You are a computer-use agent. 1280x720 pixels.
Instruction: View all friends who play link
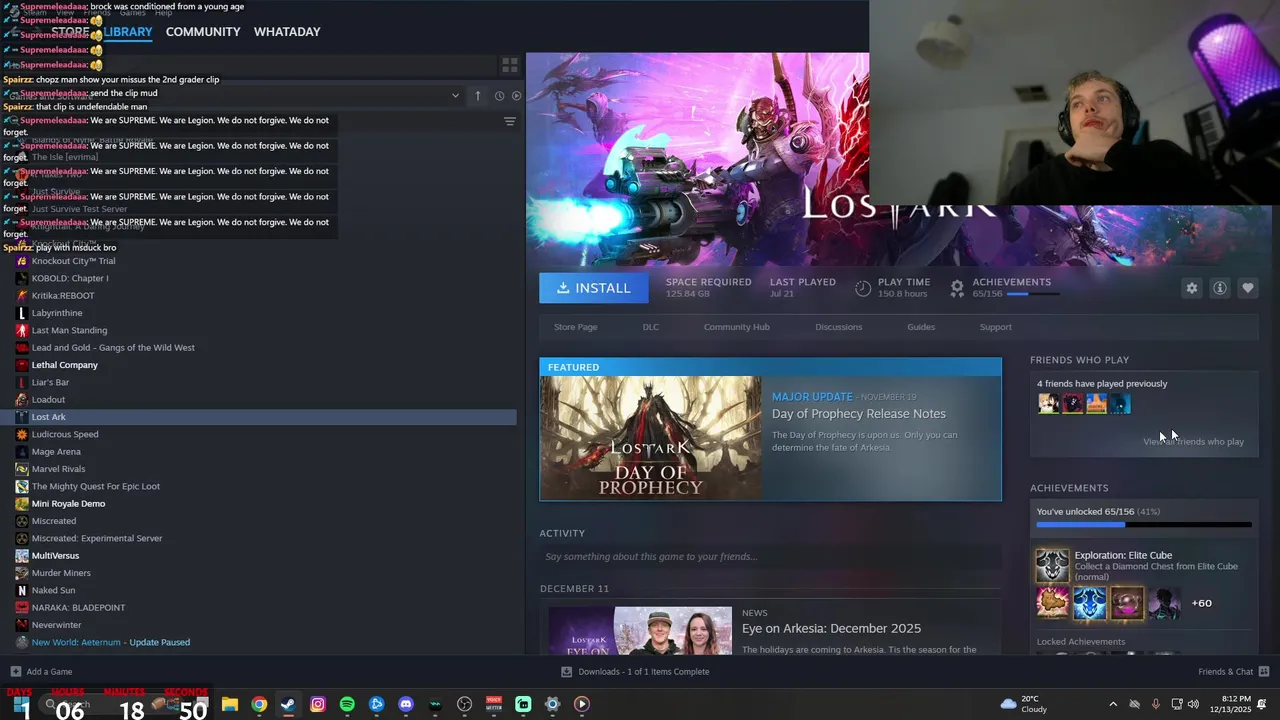click(1193, 441)
